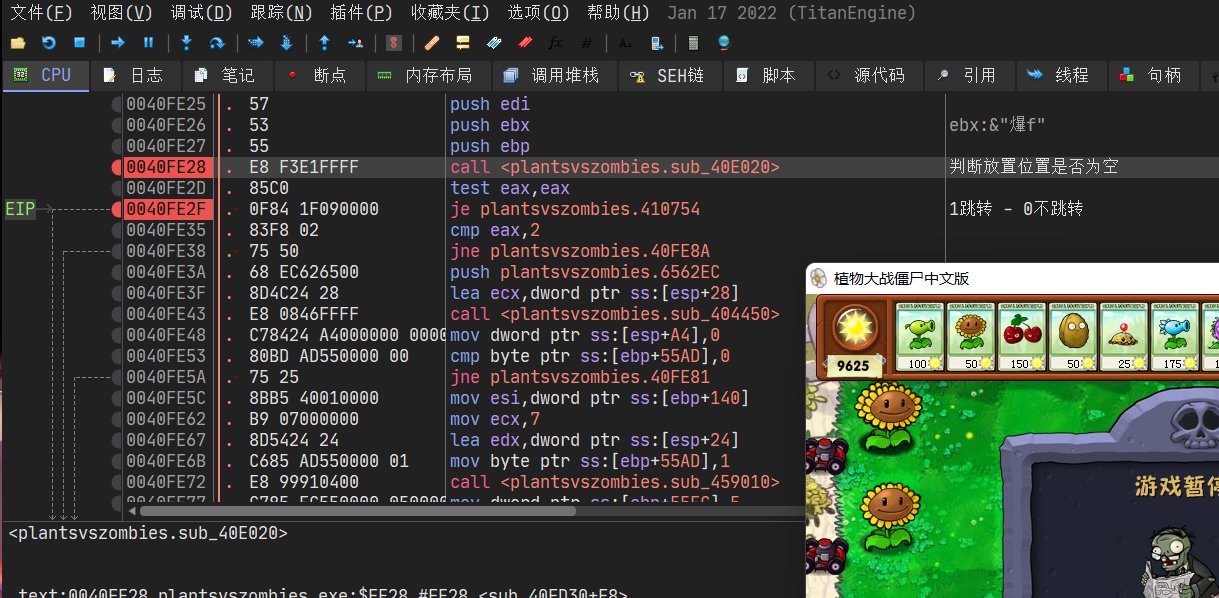
Task: Run the program with the arrow icon
Action: click(118, 43)
